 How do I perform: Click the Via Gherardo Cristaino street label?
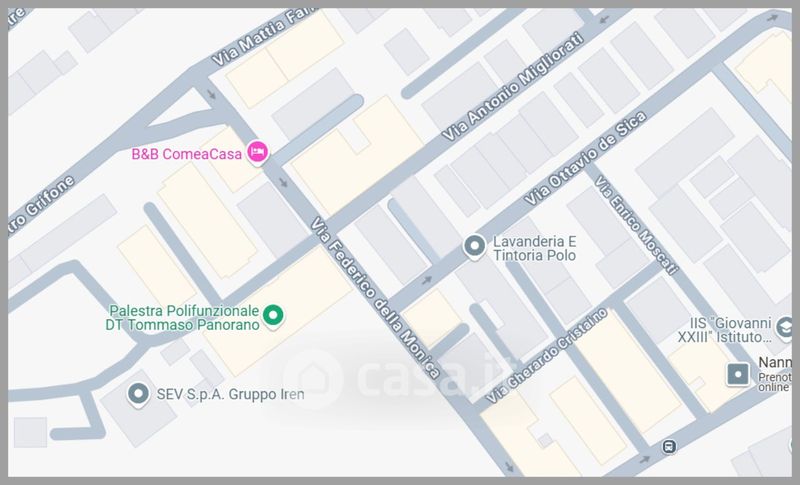click(x=532, y=357)
